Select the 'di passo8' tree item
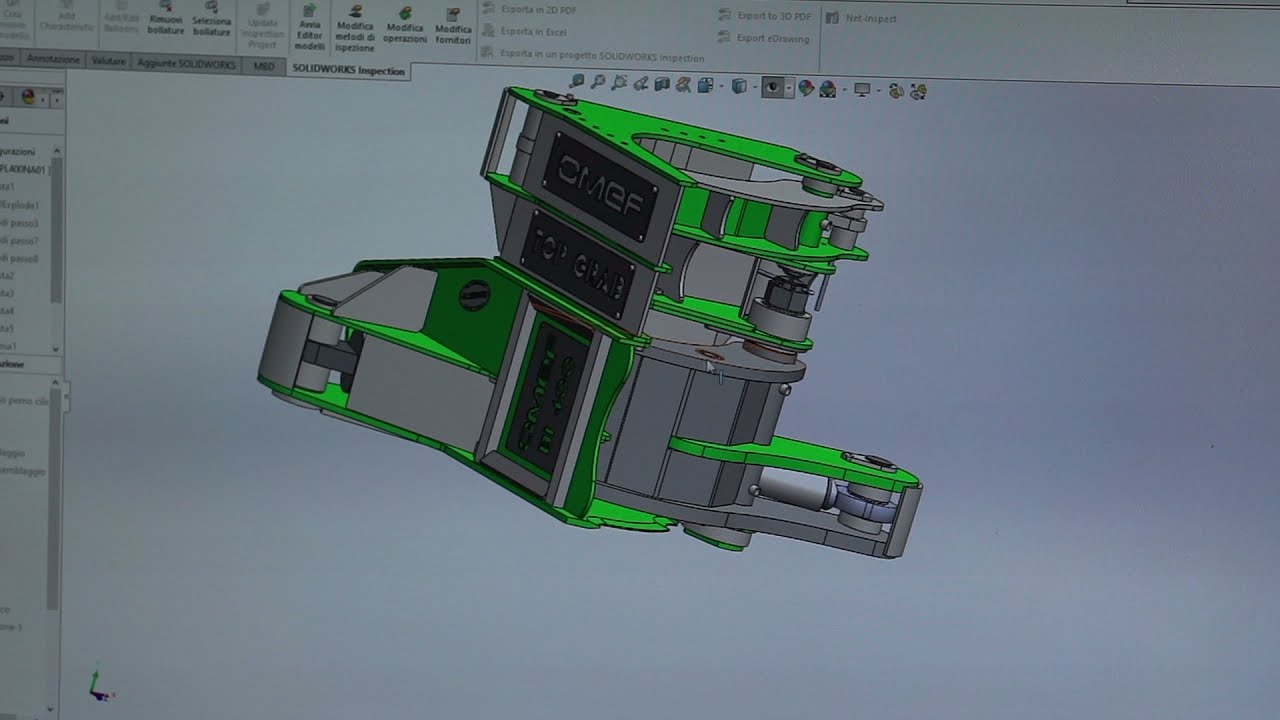 [x=19, y=259]
